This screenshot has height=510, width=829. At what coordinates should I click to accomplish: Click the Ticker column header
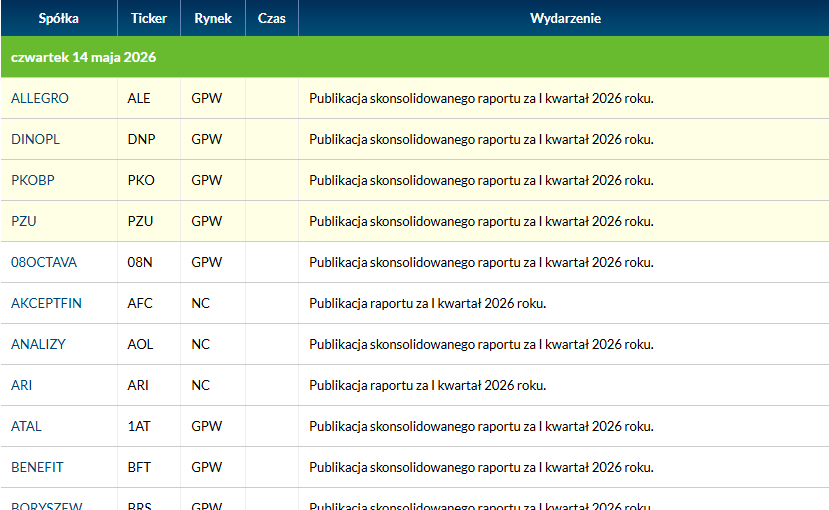tap(149, 18)
